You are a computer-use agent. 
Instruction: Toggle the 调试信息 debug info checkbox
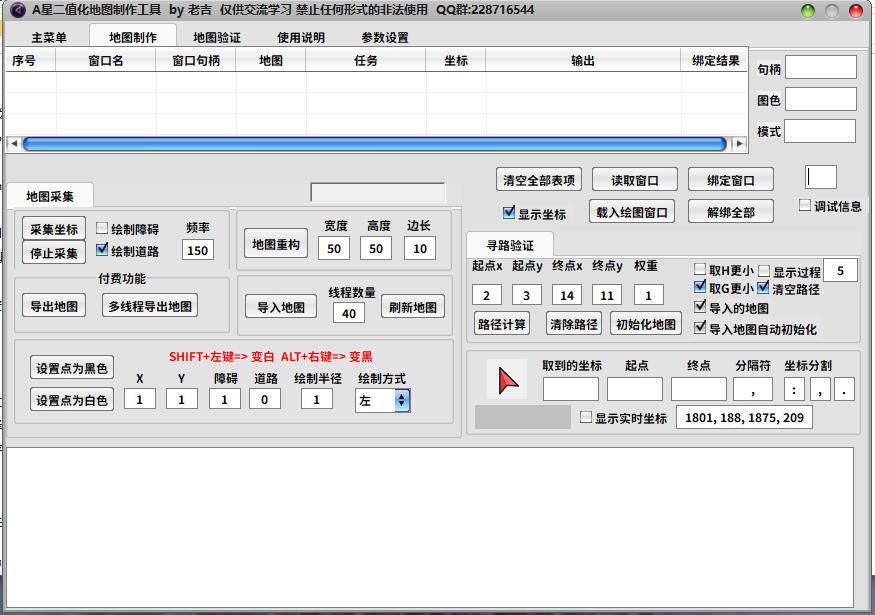pyautogui.click(x=803, y=204)
